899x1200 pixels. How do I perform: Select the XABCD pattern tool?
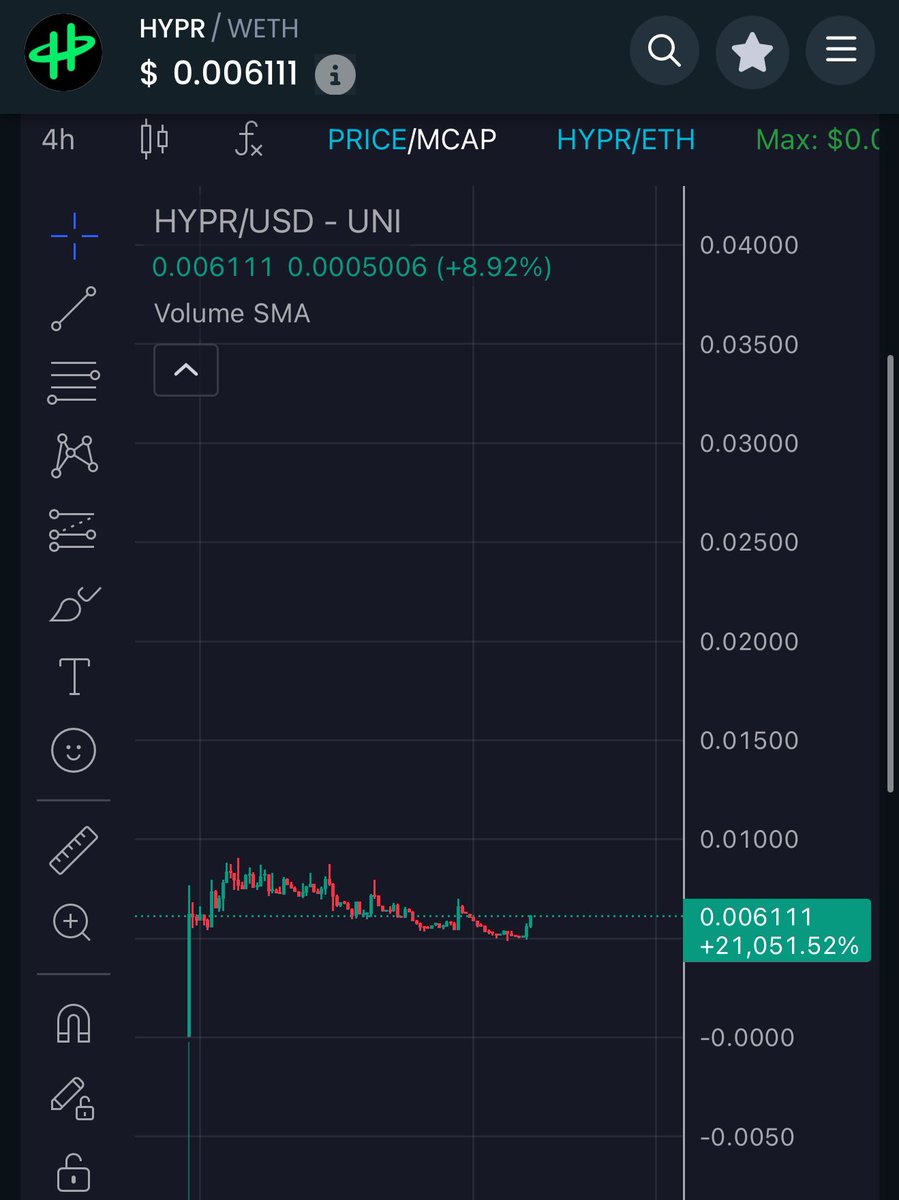coord(73,455)
